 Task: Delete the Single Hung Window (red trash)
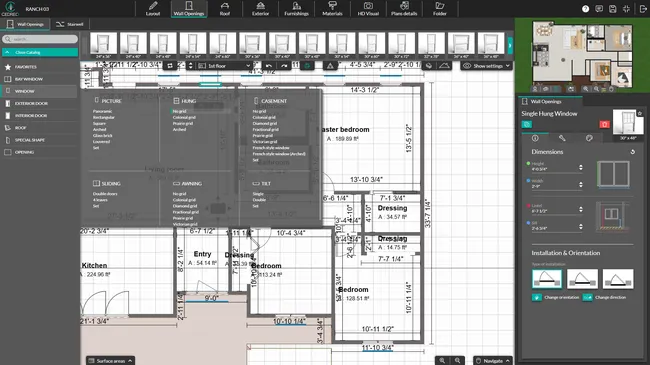(604, 124)
